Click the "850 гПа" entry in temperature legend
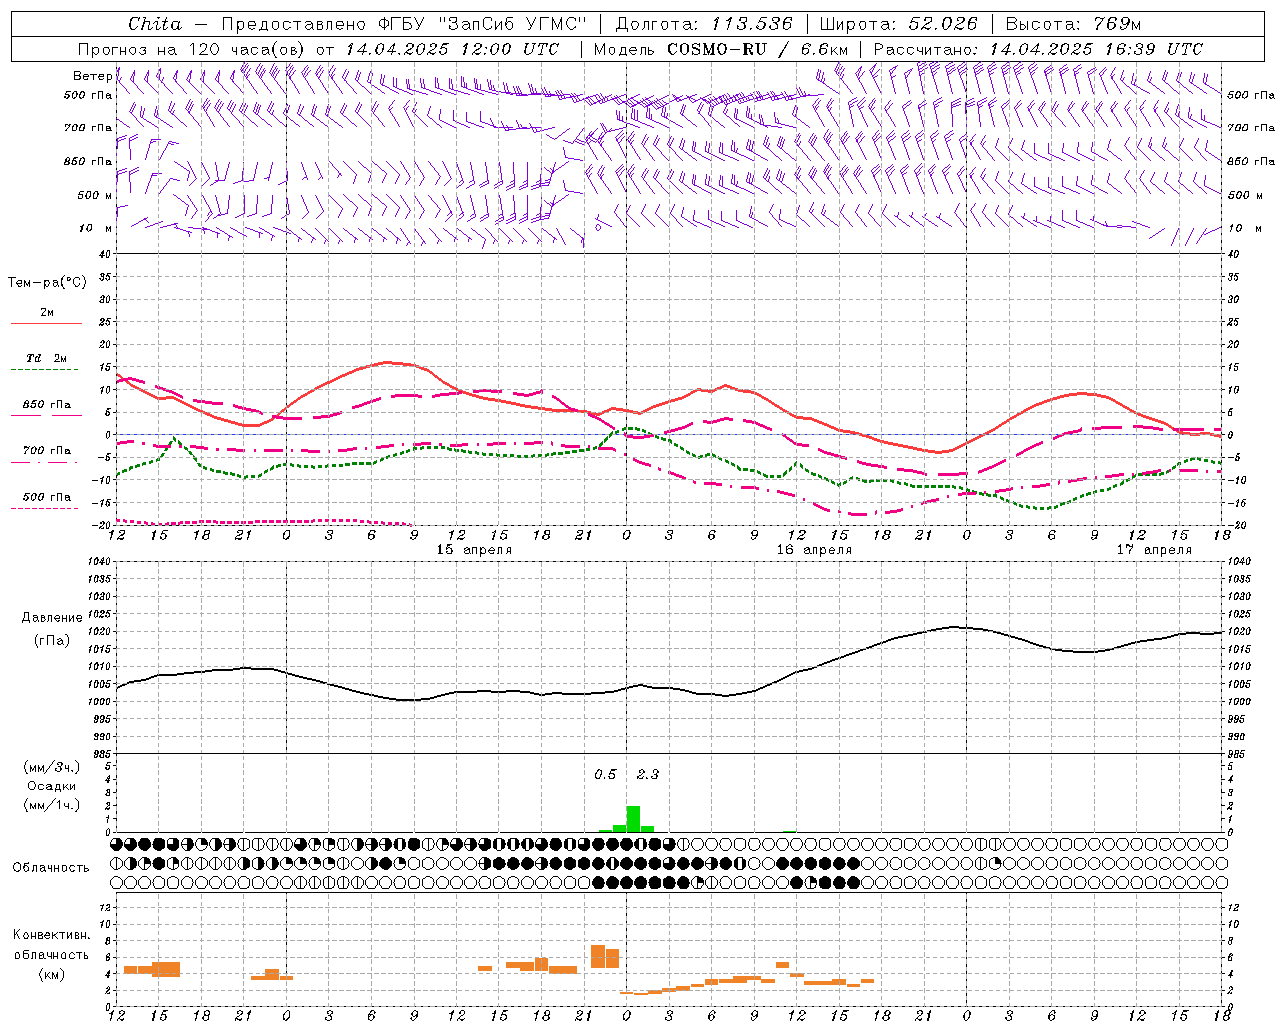Viewport: 1280px width, 1024px height. 47,405
